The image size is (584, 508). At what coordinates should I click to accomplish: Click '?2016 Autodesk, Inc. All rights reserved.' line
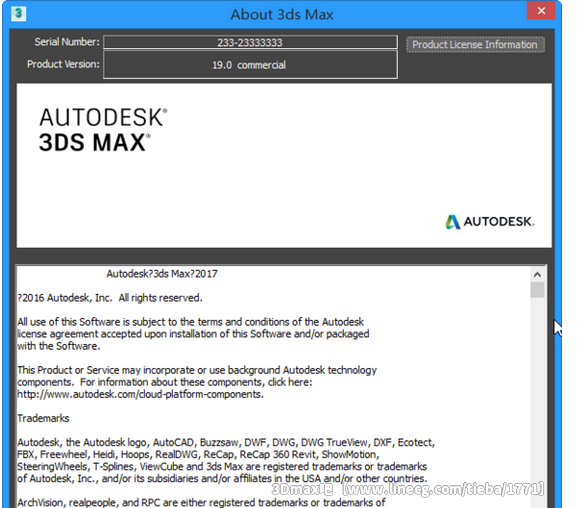(x=110, y=298)
